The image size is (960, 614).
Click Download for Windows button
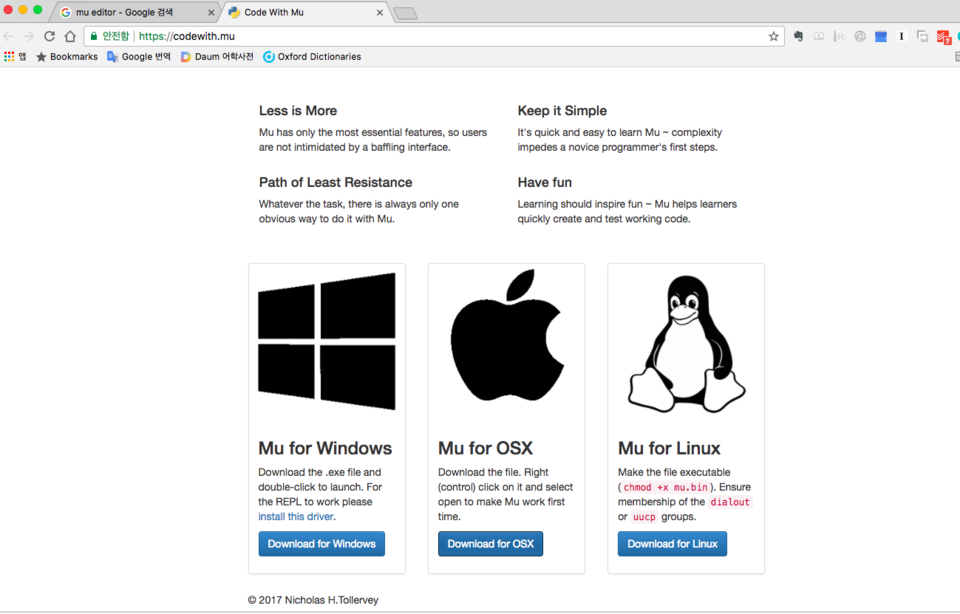click(321, 544)
